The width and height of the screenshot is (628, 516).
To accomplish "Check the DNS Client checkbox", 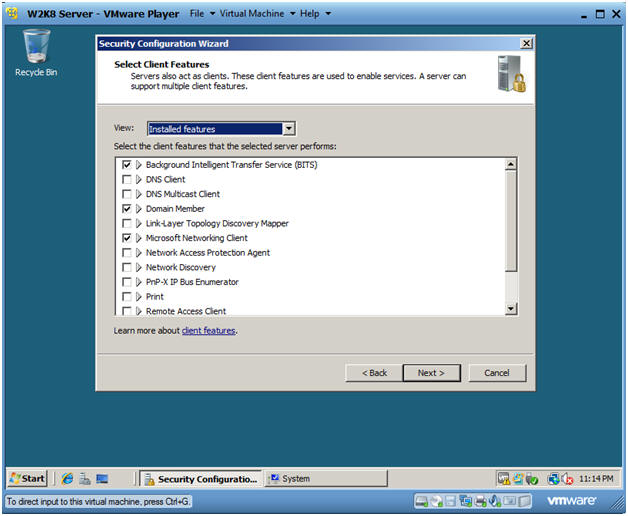I will pos(127,179).
